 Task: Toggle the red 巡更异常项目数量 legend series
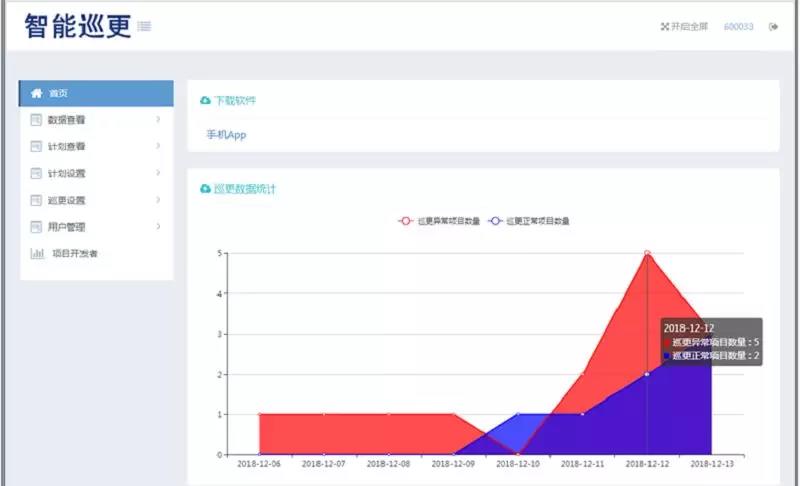click(439, 221)
